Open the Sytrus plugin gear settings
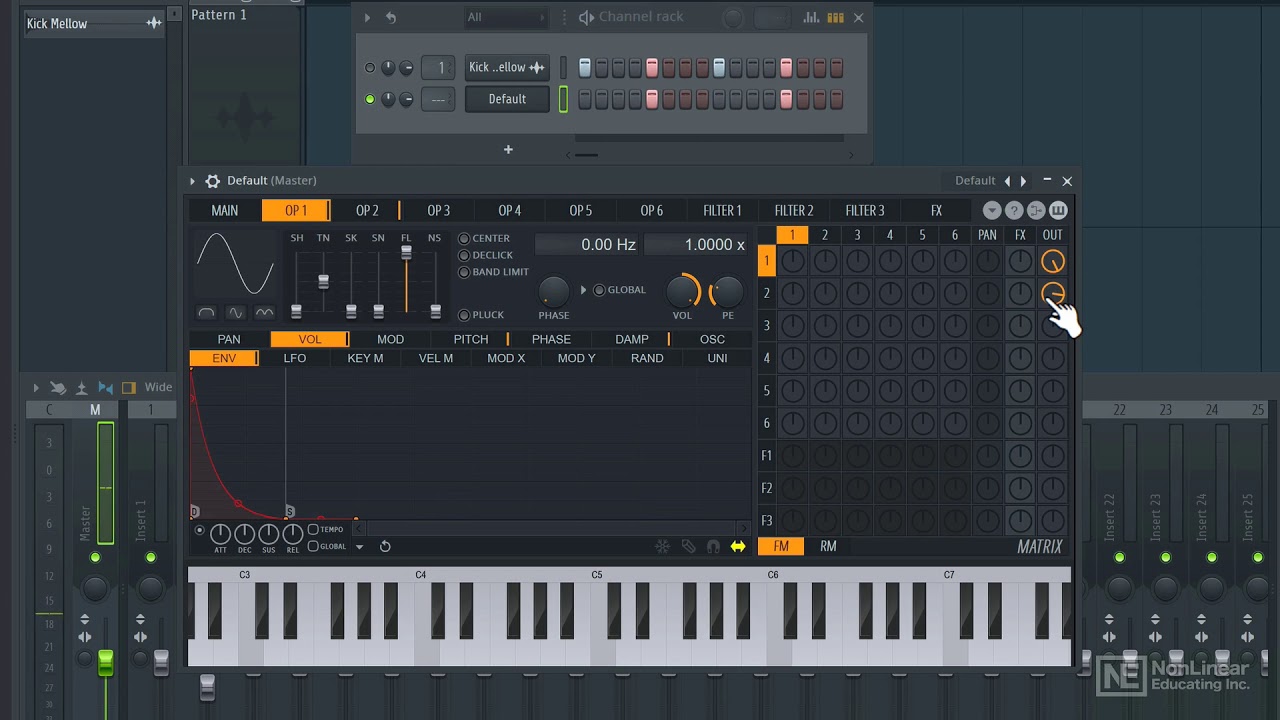1280x720 pixels. click(212, 181)
